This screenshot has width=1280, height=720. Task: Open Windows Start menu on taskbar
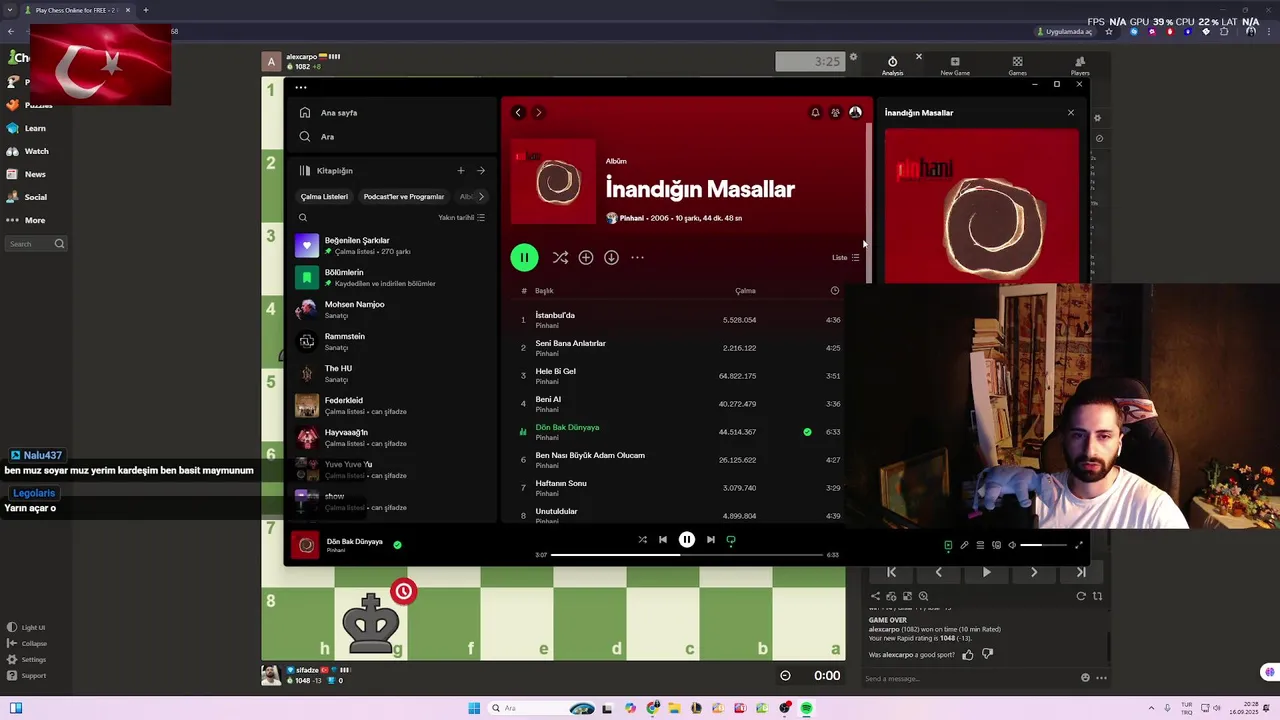[x=474, y=708]
